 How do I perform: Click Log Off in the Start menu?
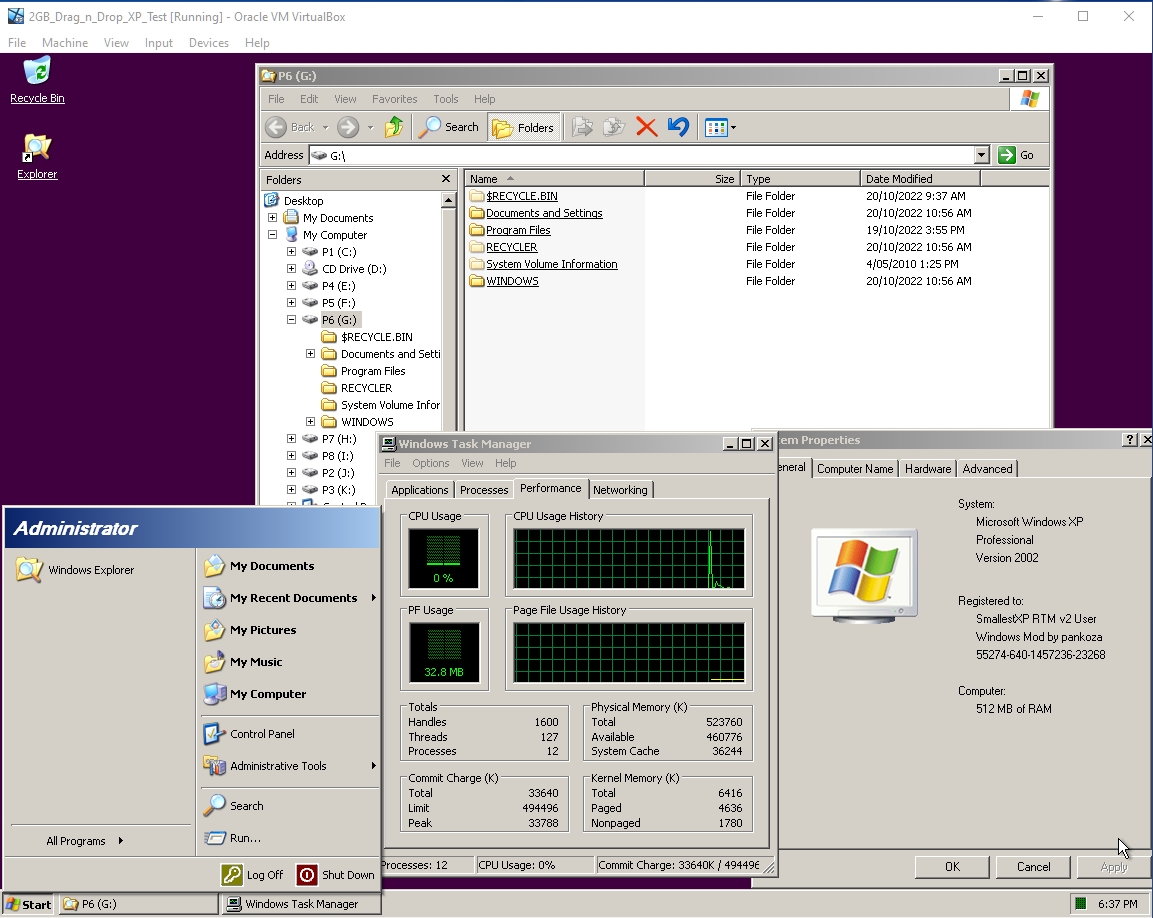252,875
